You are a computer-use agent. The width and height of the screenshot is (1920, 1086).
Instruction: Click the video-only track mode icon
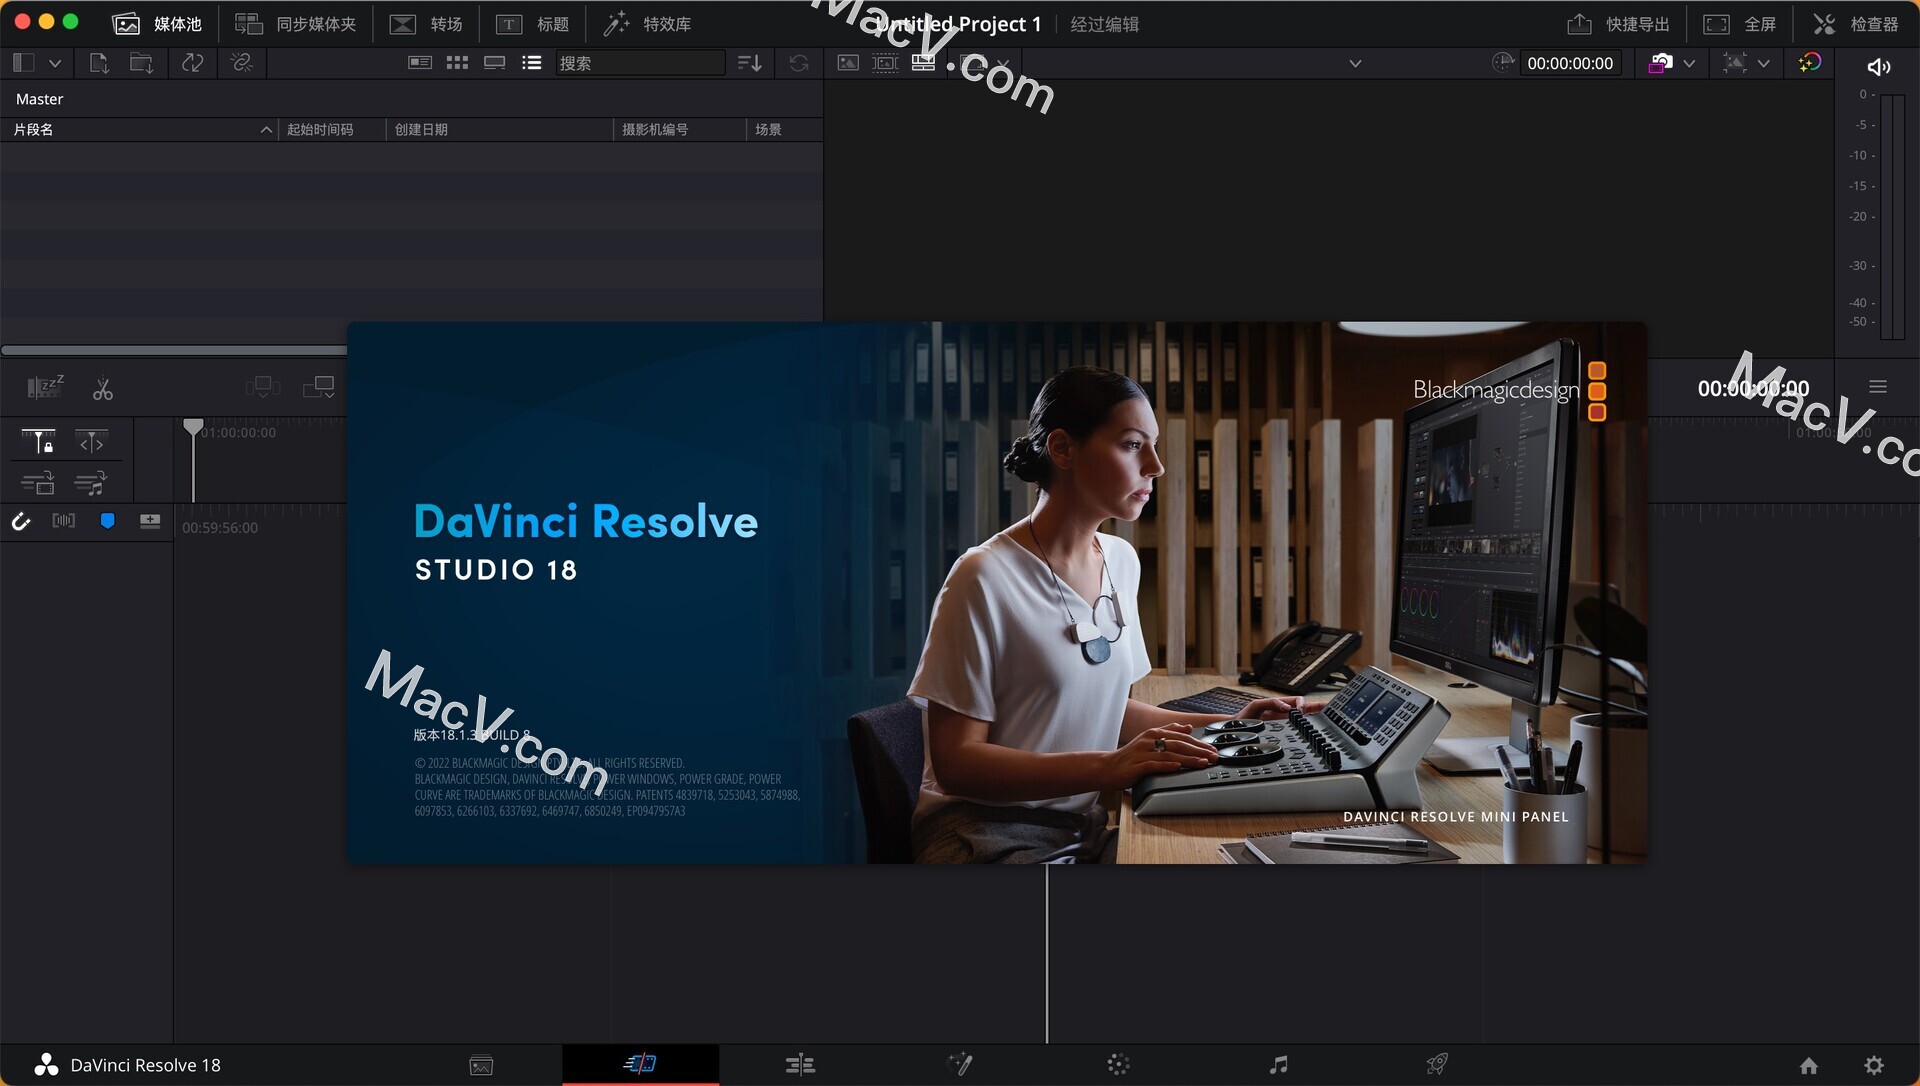coord(38,484)
